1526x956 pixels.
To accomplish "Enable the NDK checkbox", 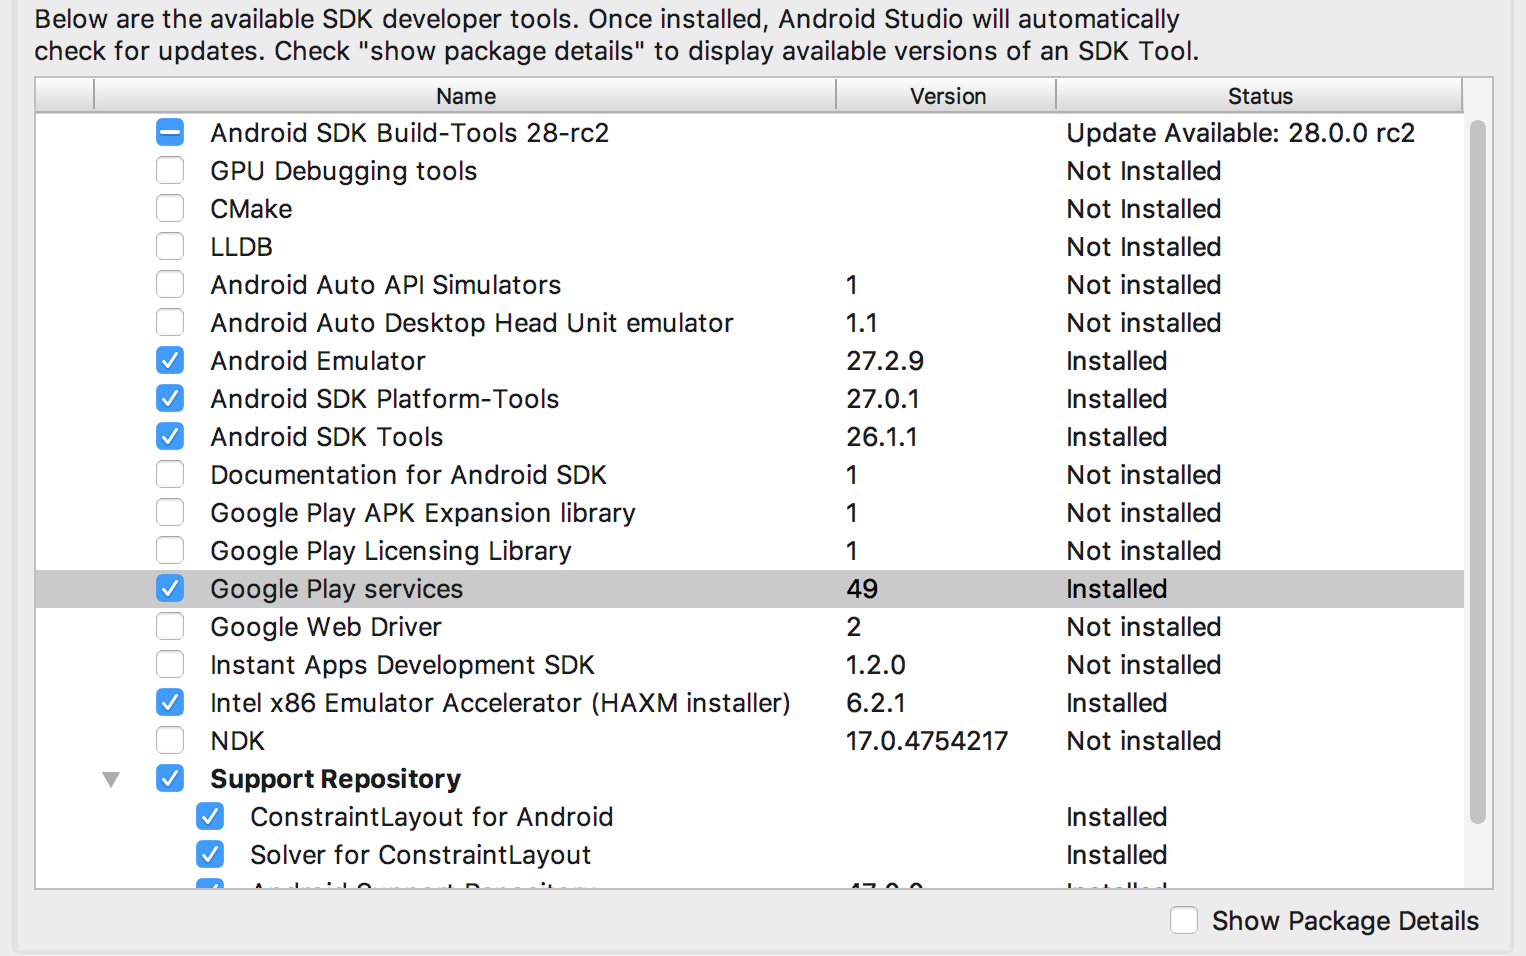I will 170,740.
